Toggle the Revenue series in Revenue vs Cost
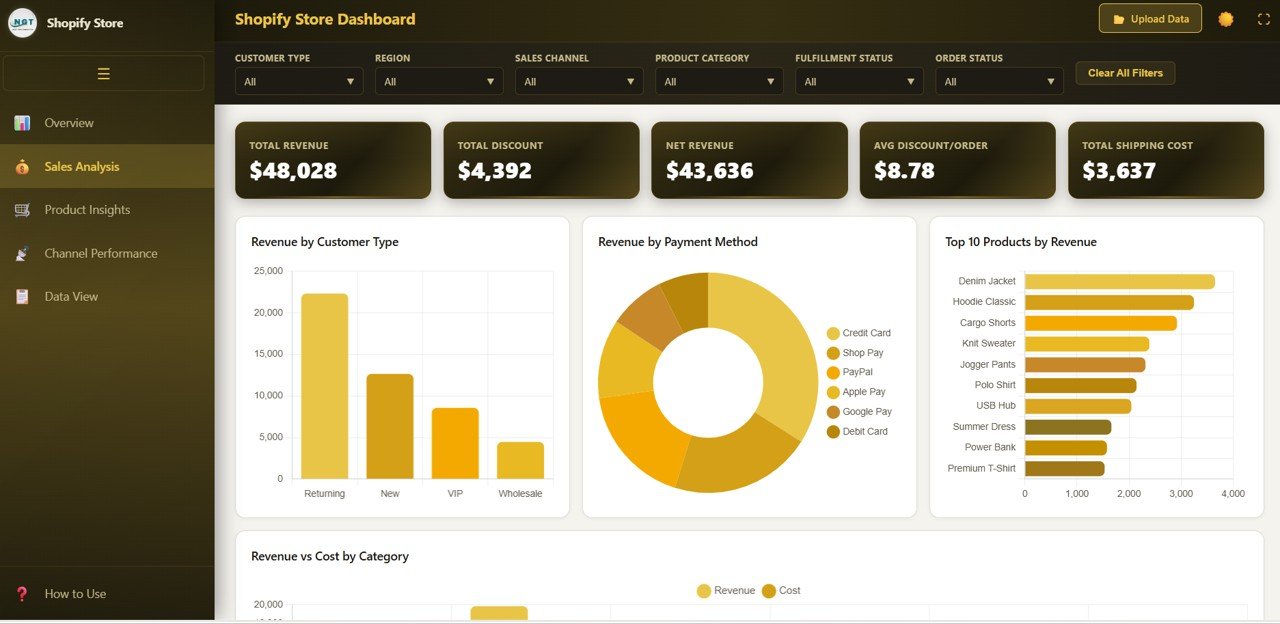Viewport: 1280px width, 624px height. click(725, 590)
